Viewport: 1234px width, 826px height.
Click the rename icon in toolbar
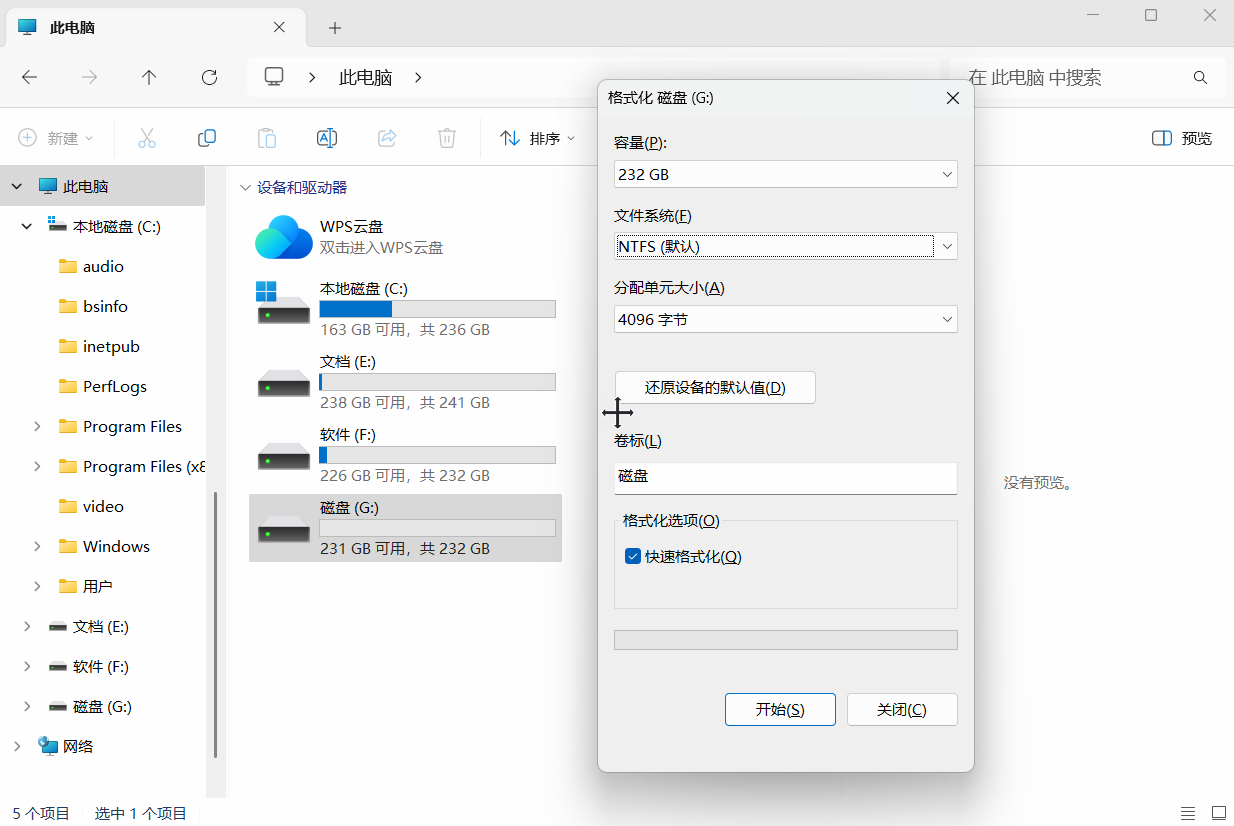[327, 138]
